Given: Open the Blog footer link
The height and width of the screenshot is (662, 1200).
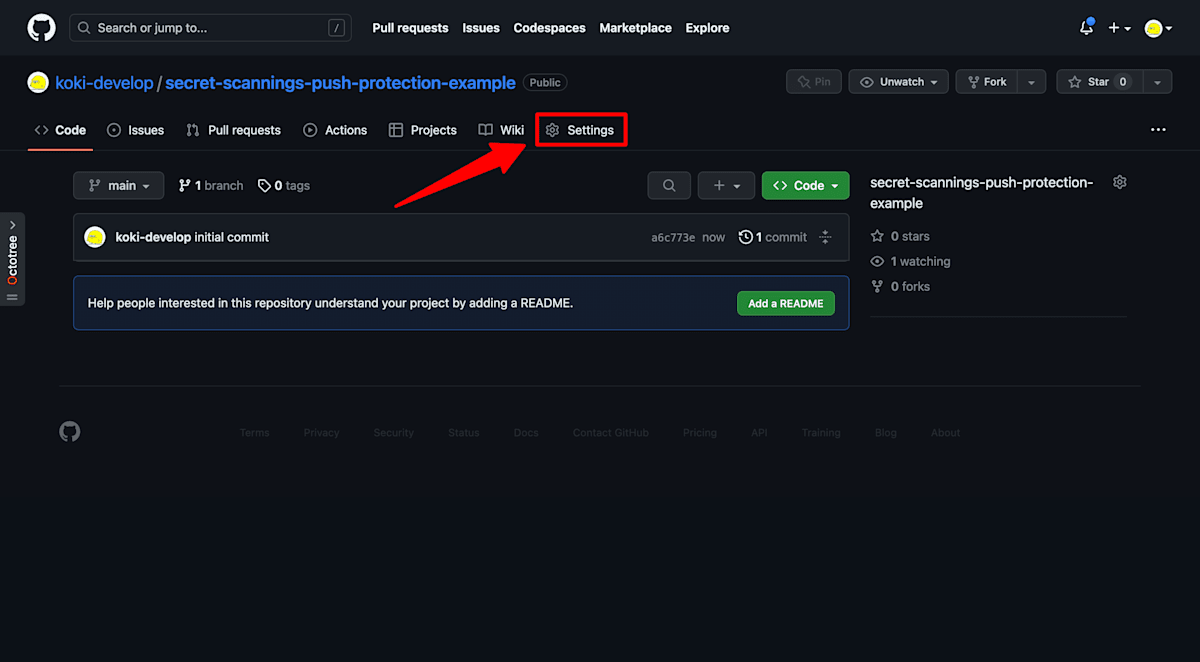Looking at the screenshot, I should 886,433.
